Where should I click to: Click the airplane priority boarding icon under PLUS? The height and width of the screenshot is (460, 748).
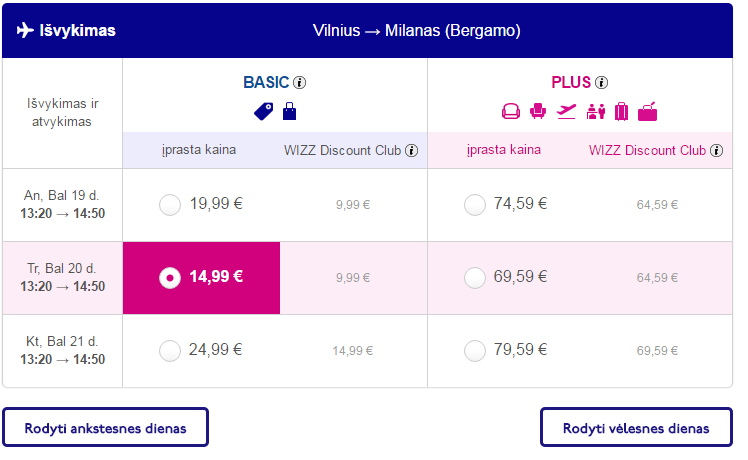(567, 111)
